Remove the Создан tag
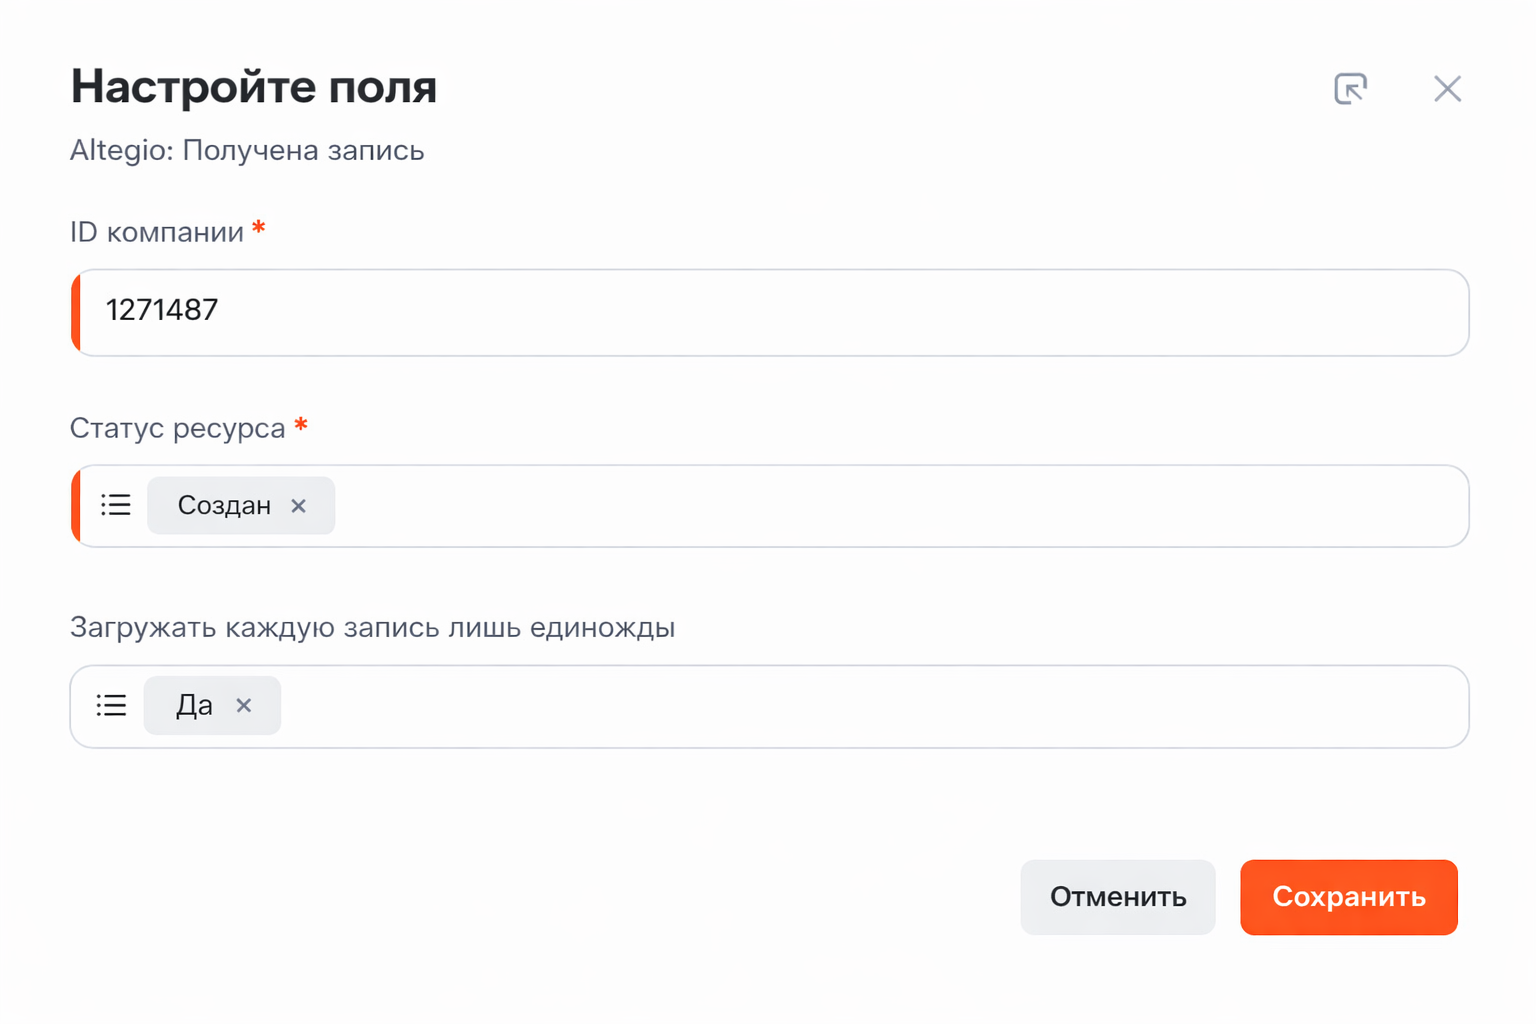1536x1024 pixels. click(298, 506)
